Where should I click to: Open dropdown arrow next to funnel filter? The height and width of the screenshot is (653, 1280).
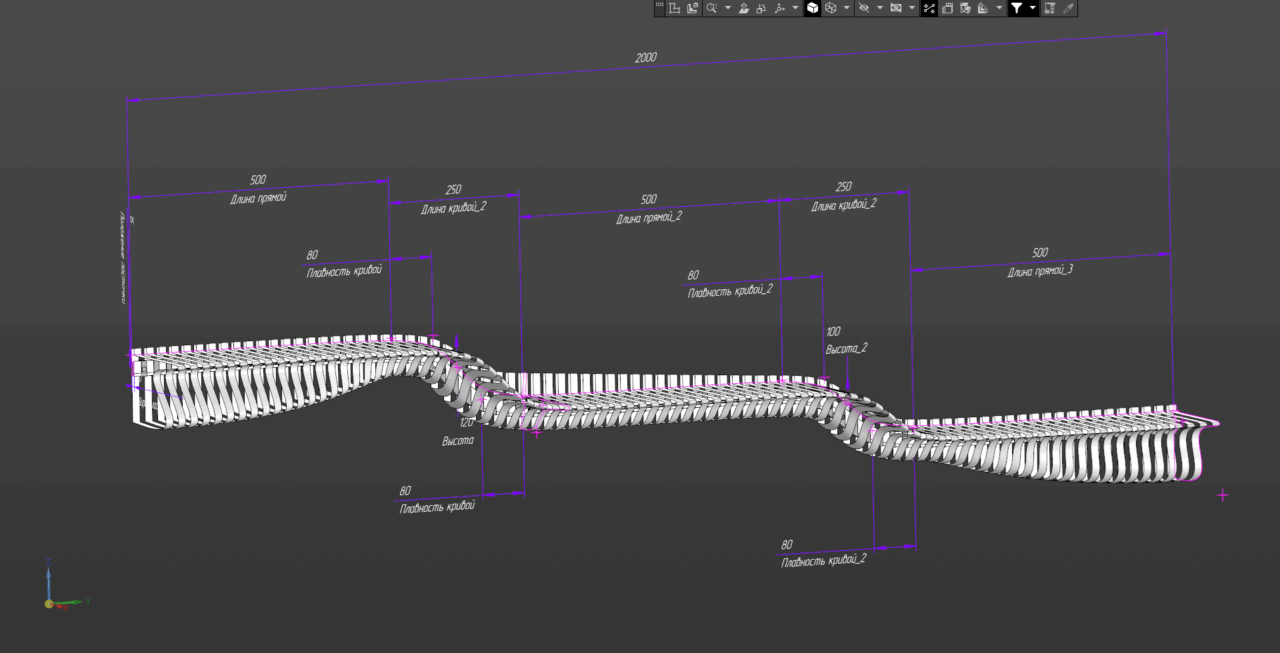tap(1033, 8)
